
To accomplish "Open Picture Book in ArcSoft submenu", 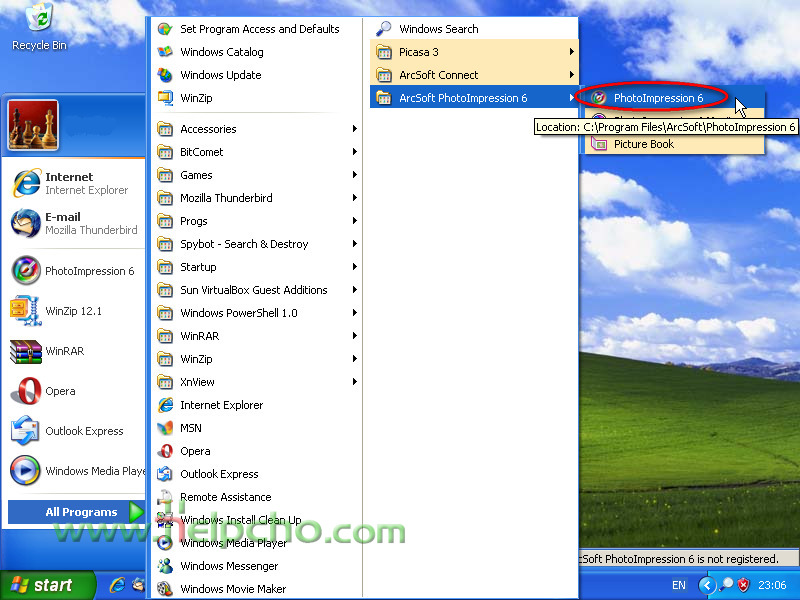I will 673,144.
